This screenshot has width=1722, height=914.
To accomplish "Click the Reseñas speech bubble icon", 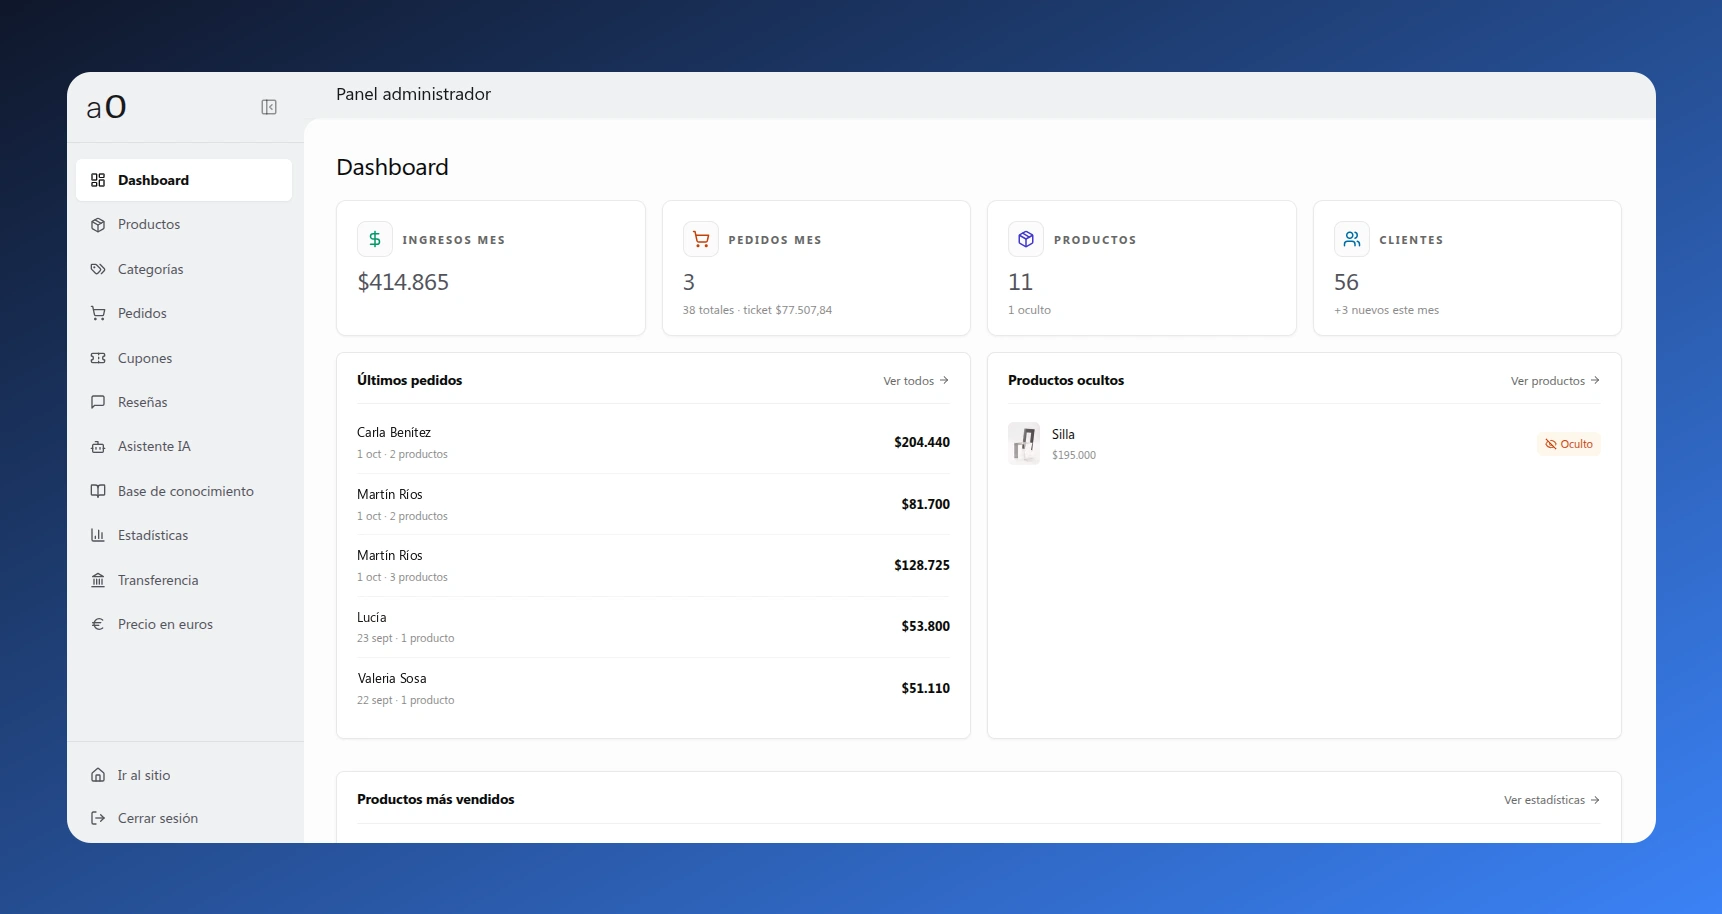I will click(98, 402).
